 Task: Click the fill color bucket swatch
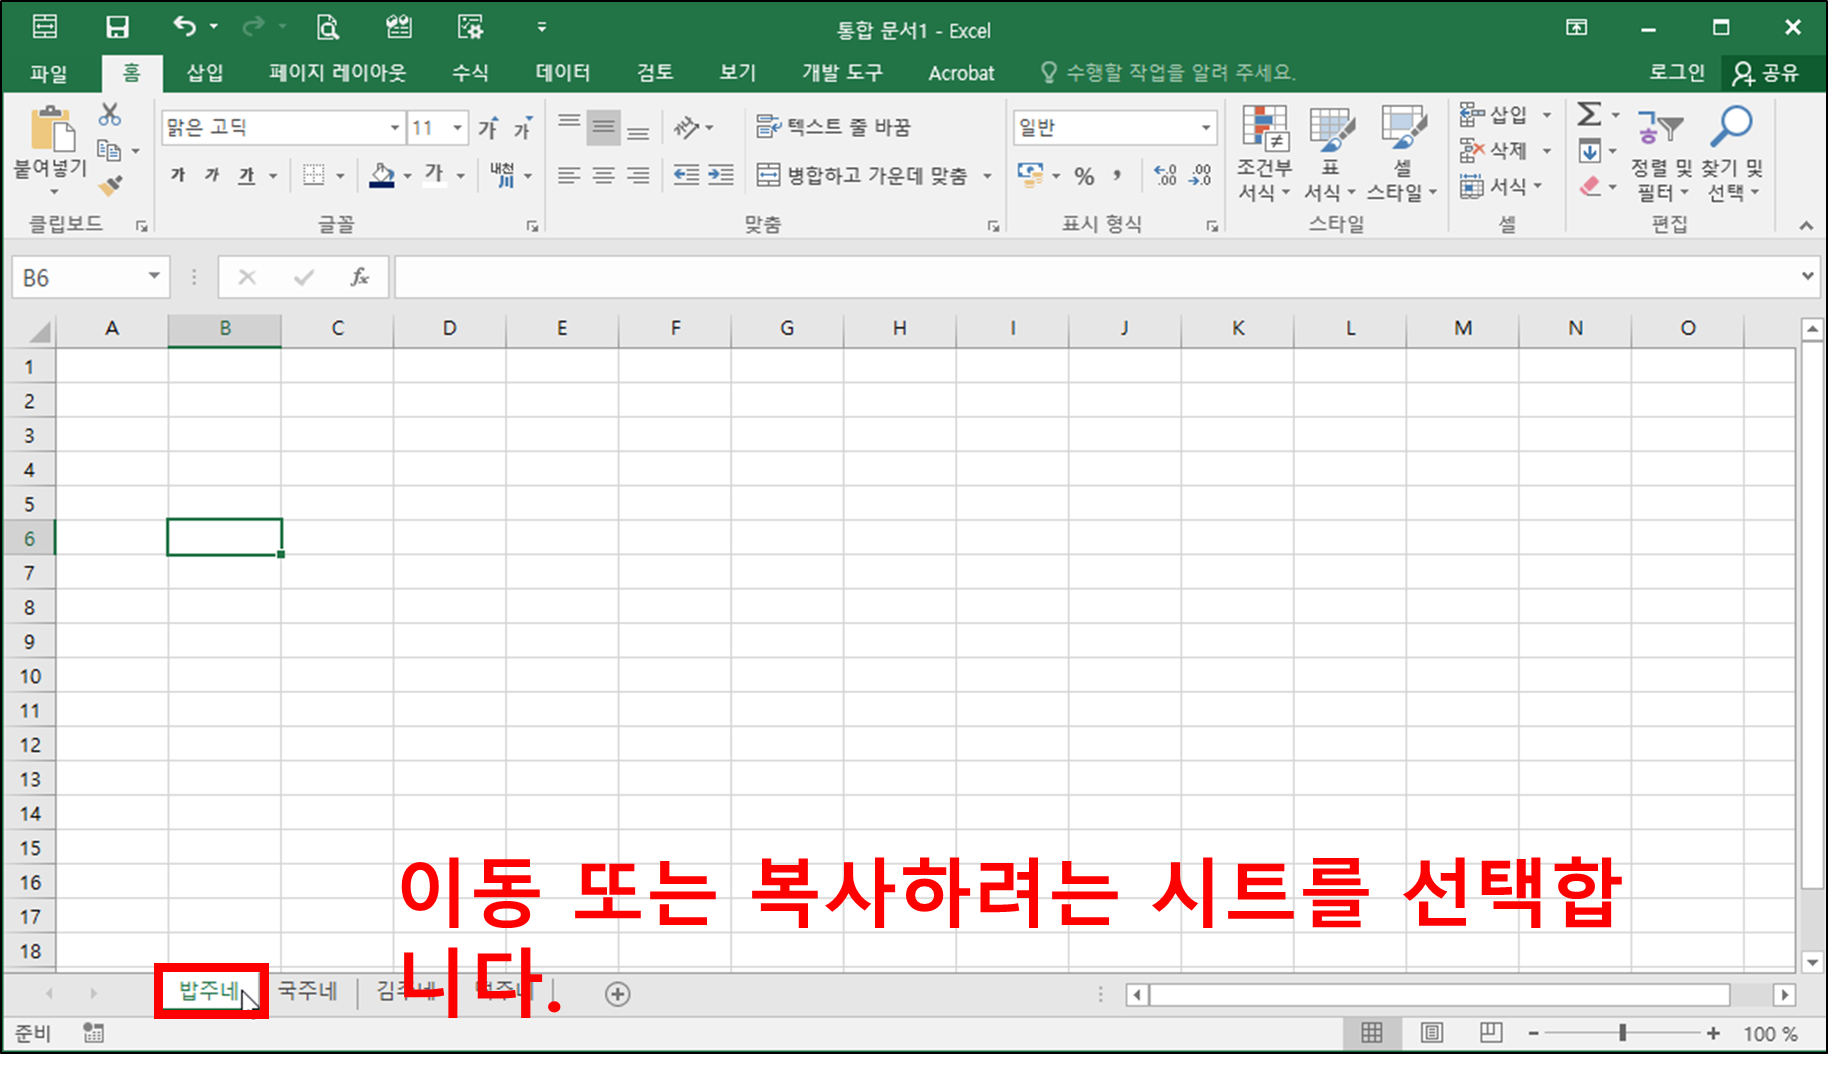382,175
